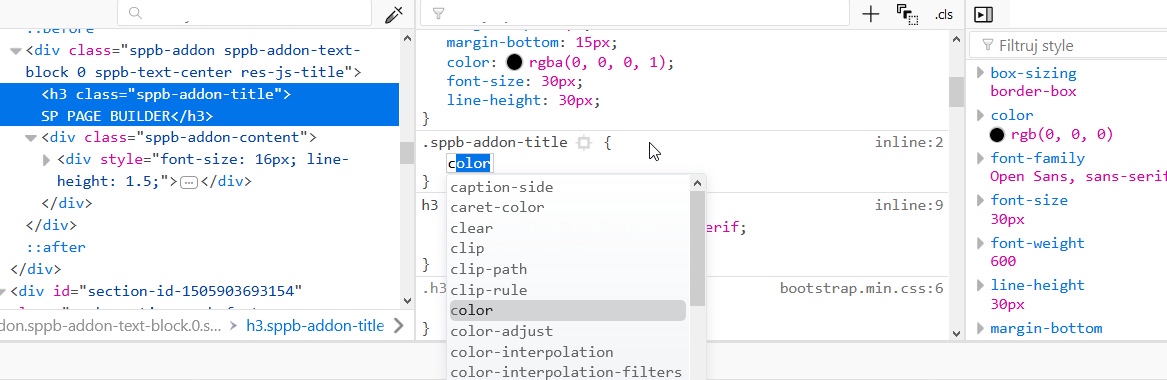Click the filter styles input in rules pane

[x=635, y=13]
